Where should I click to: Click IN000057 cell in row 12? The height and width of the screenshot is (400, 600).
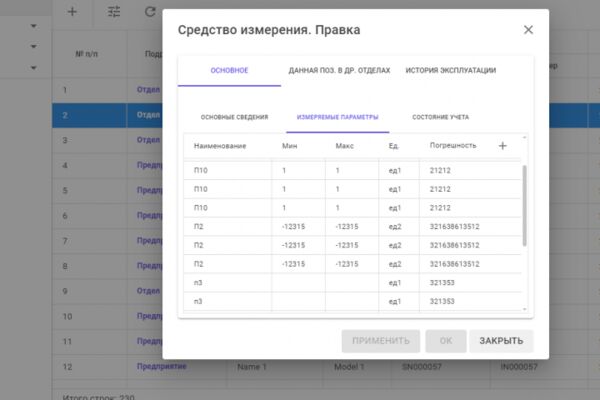519,367
